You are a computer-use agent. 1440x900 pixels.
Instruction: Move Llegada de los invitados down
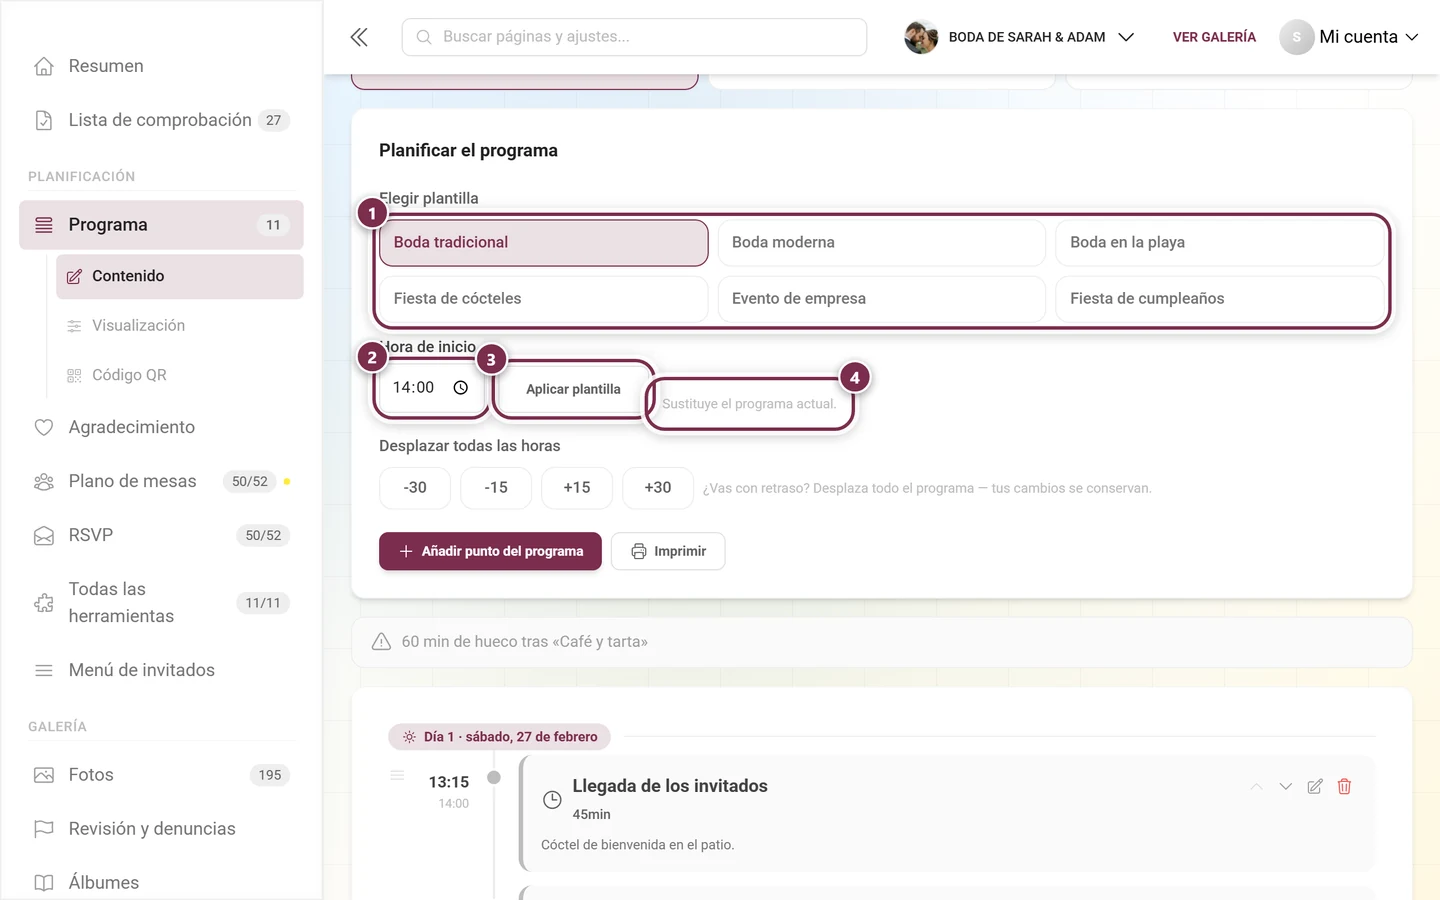[1286, 787]
